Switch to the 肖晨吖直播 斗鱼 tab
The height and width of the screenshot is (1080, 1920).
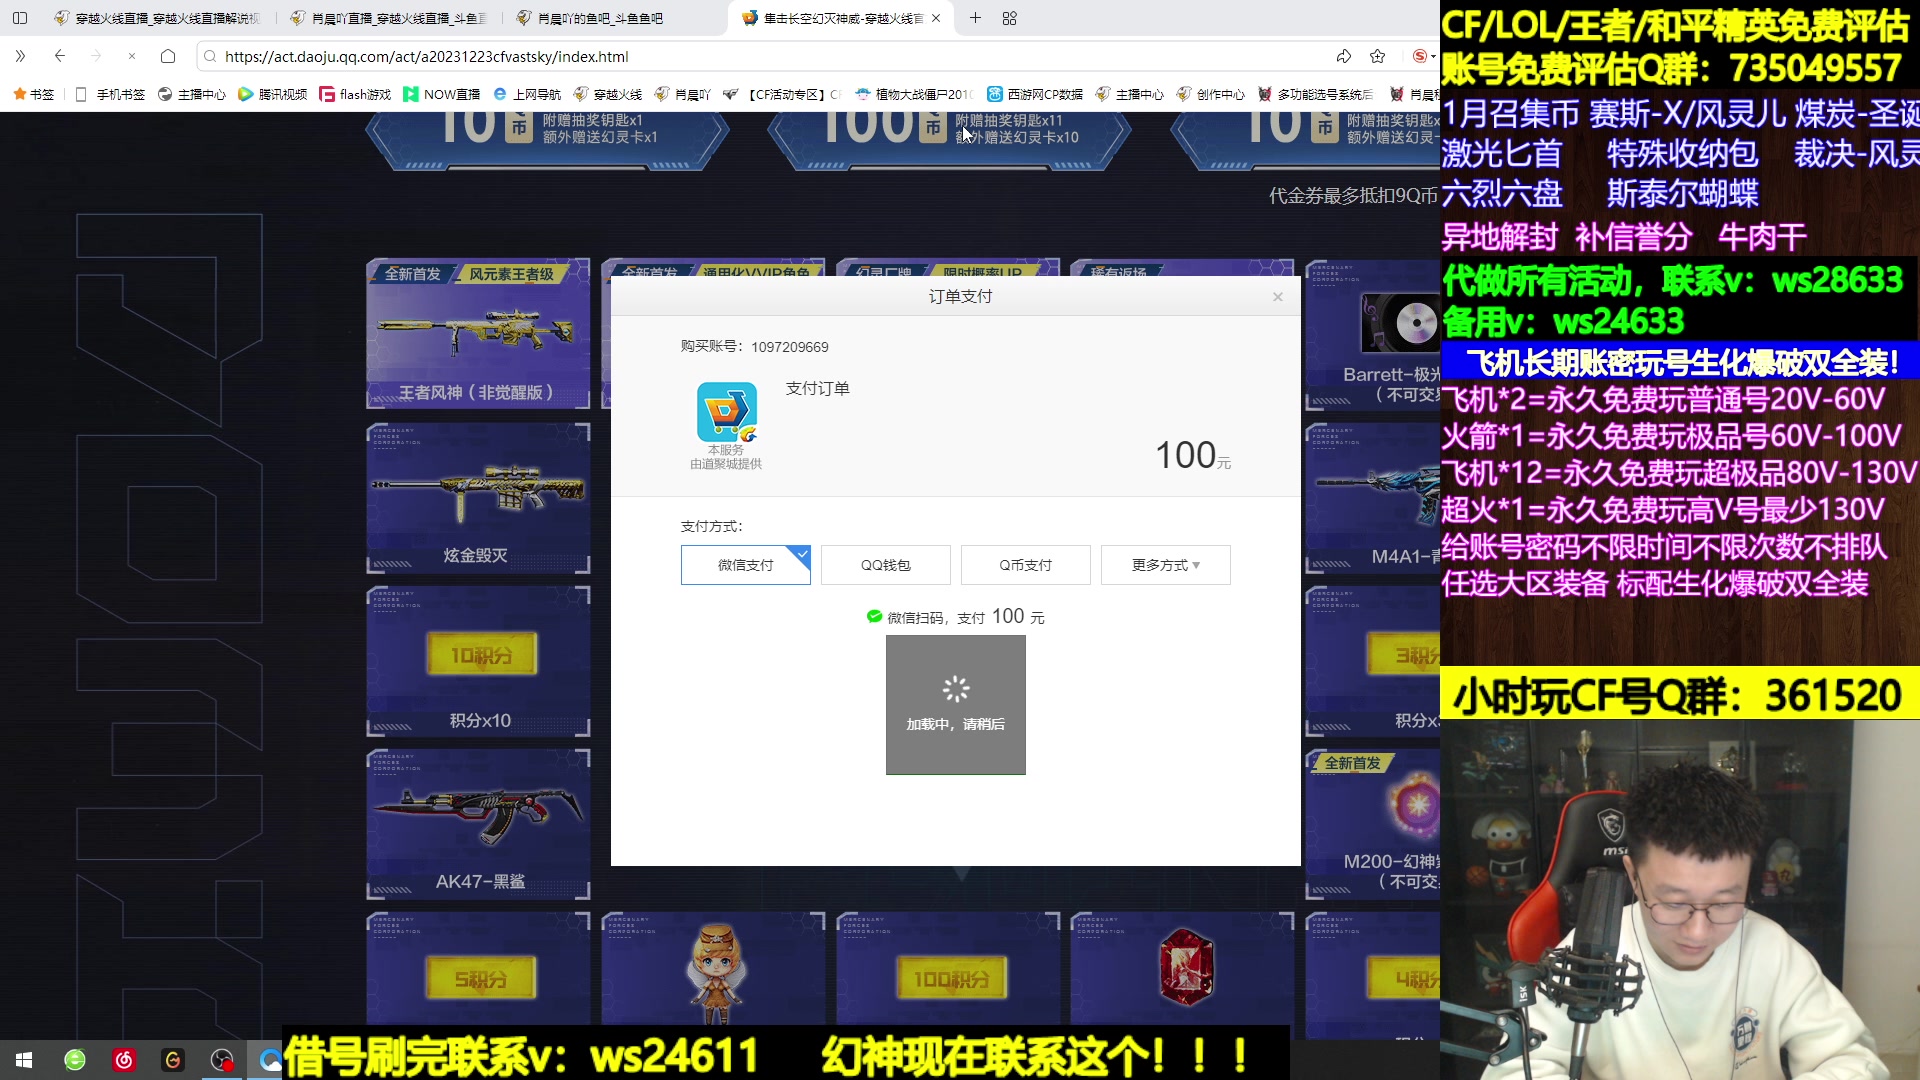tap(388, 18)
